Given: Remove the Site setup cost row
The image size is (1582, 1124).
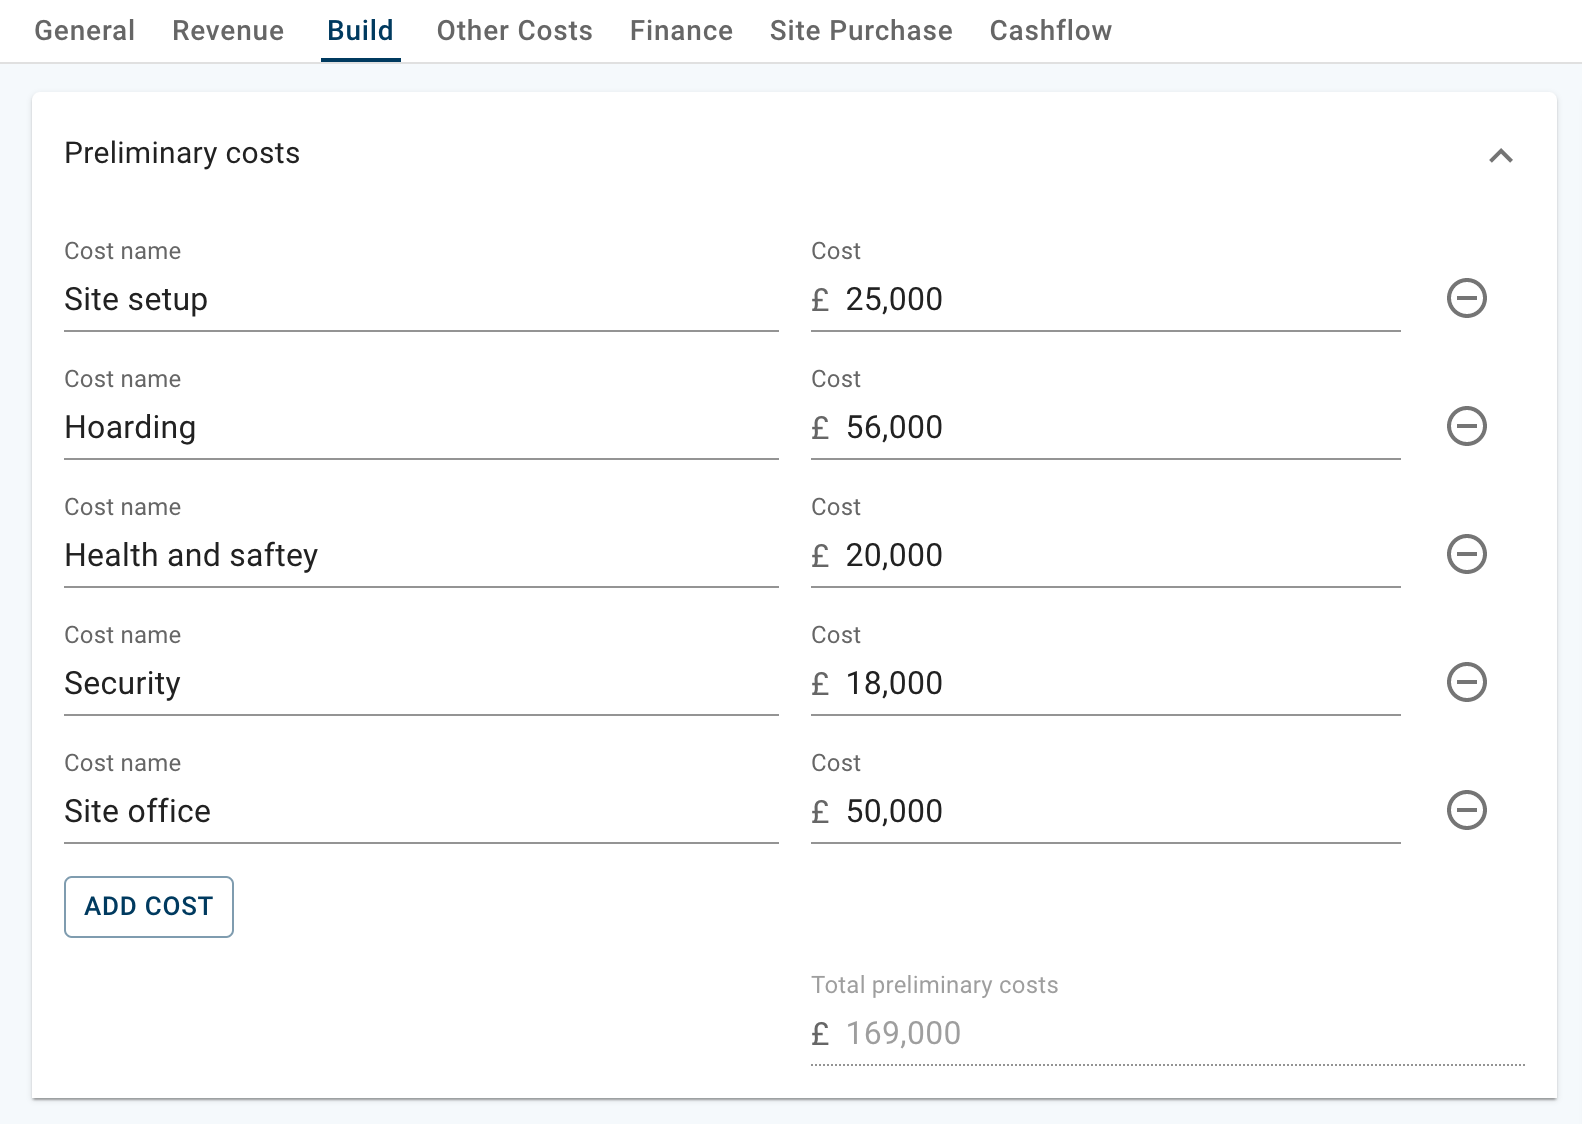Looking at the screenshot, I should [1466, 298].
